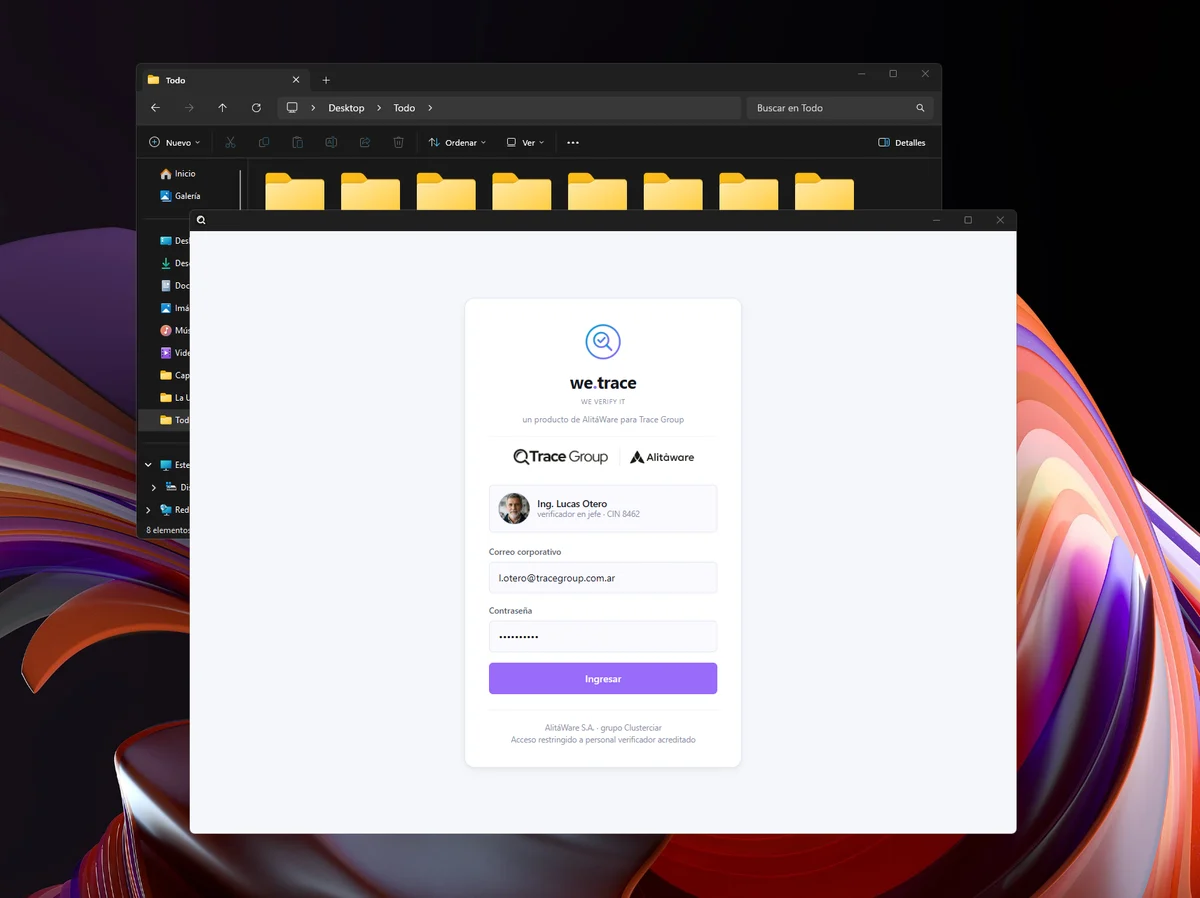Viewport: 1200px width, 898px height.
Task: Click the Trace Group logo
Action: click(x=561, y=457)
